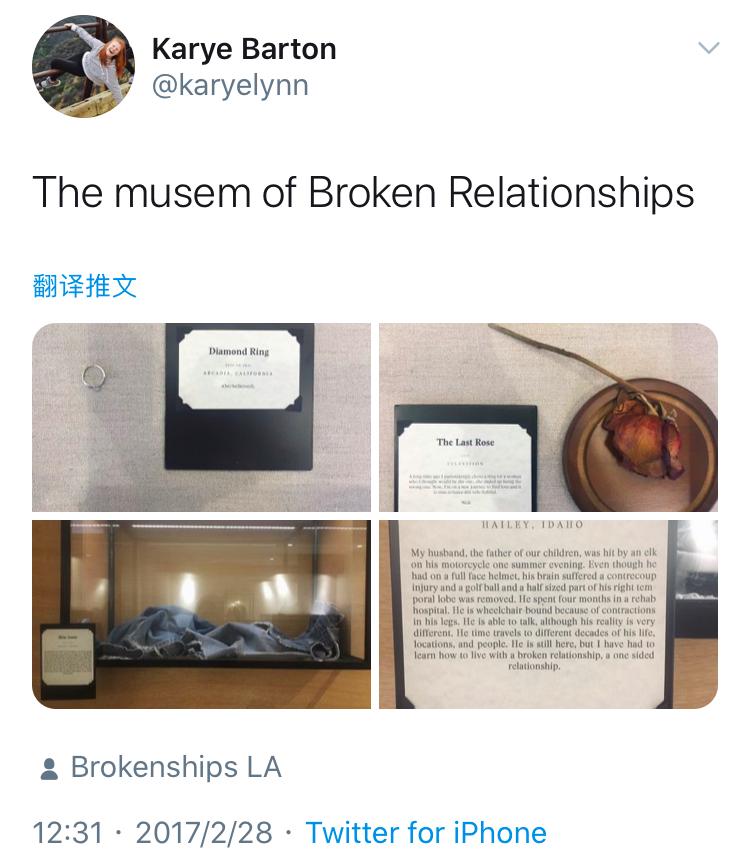The height and width of the screenshot is (868, 750).
Task: Click The Last Rose label card
Action: pyautogui.click(x=465, y=467)
